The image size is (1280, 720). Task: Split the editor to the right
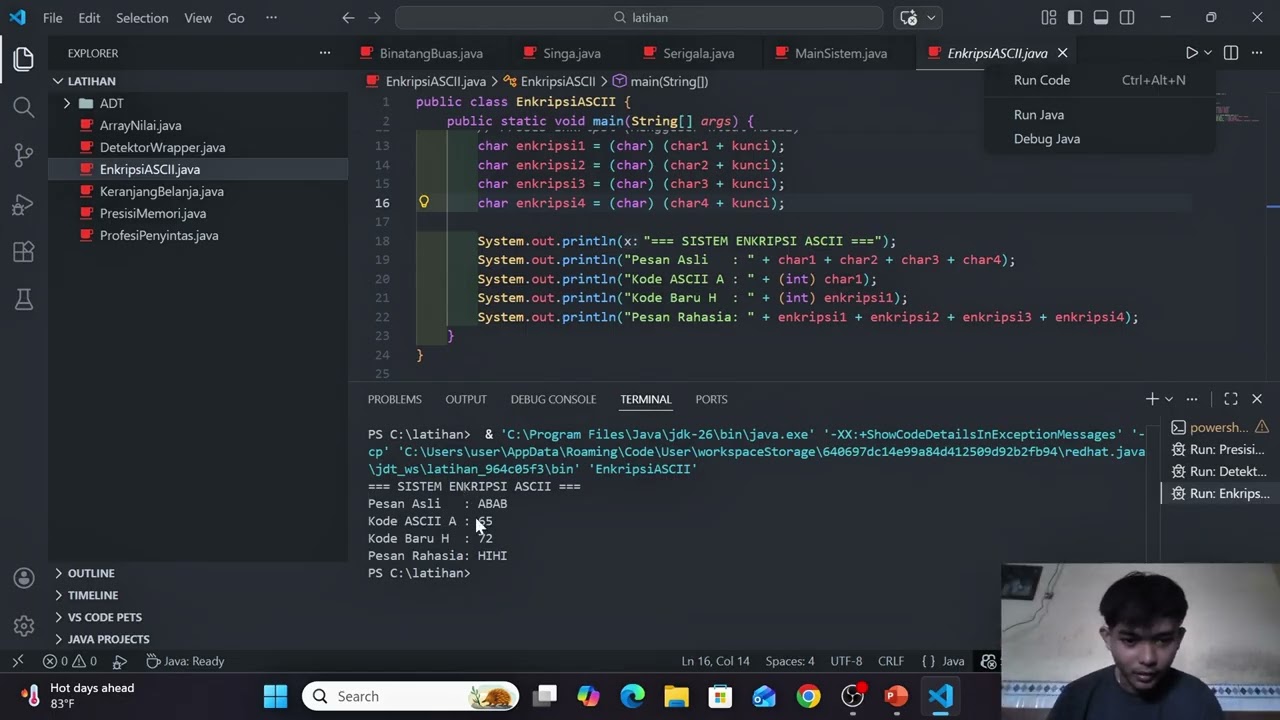1231,53
